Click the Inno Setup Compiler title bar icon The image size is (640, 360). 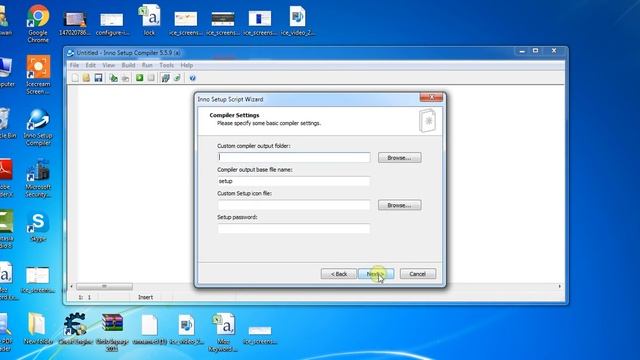70,53
